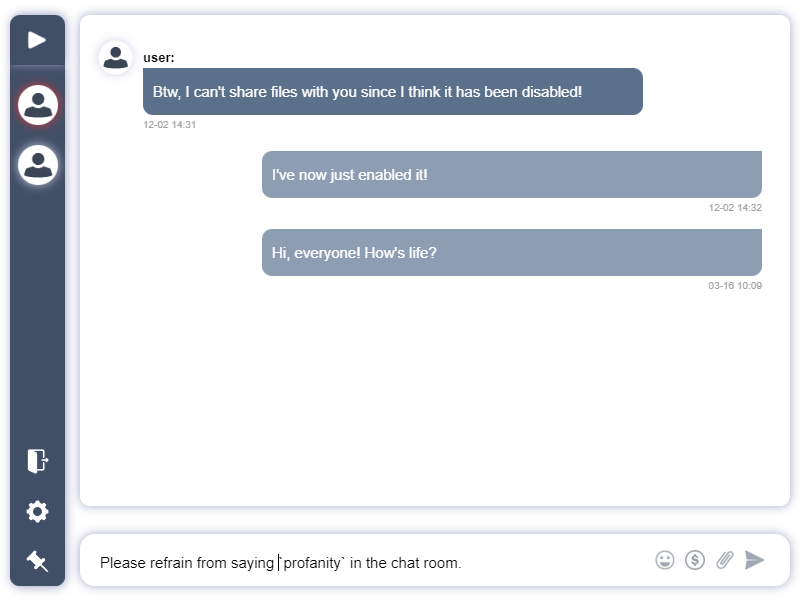Click the "Hi, everyone! How's life?" message
The width and height of the screenshot is (800, 600).
point(511,252)
